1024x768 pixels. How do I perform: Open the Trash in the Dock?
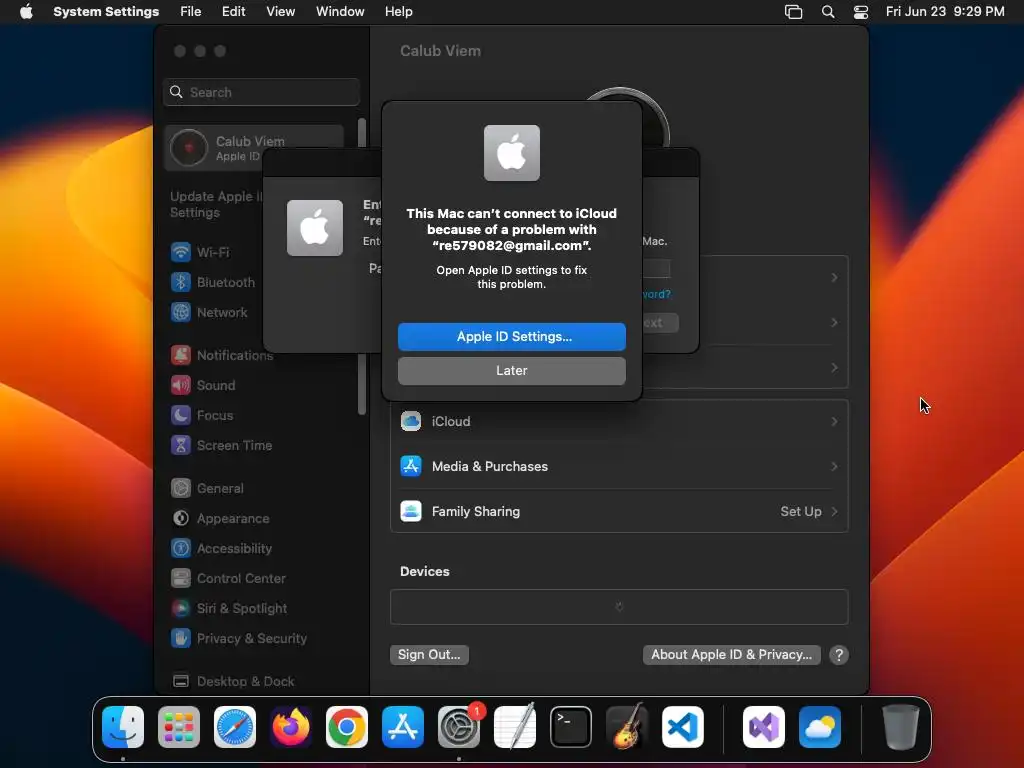(x=901, y=727)
